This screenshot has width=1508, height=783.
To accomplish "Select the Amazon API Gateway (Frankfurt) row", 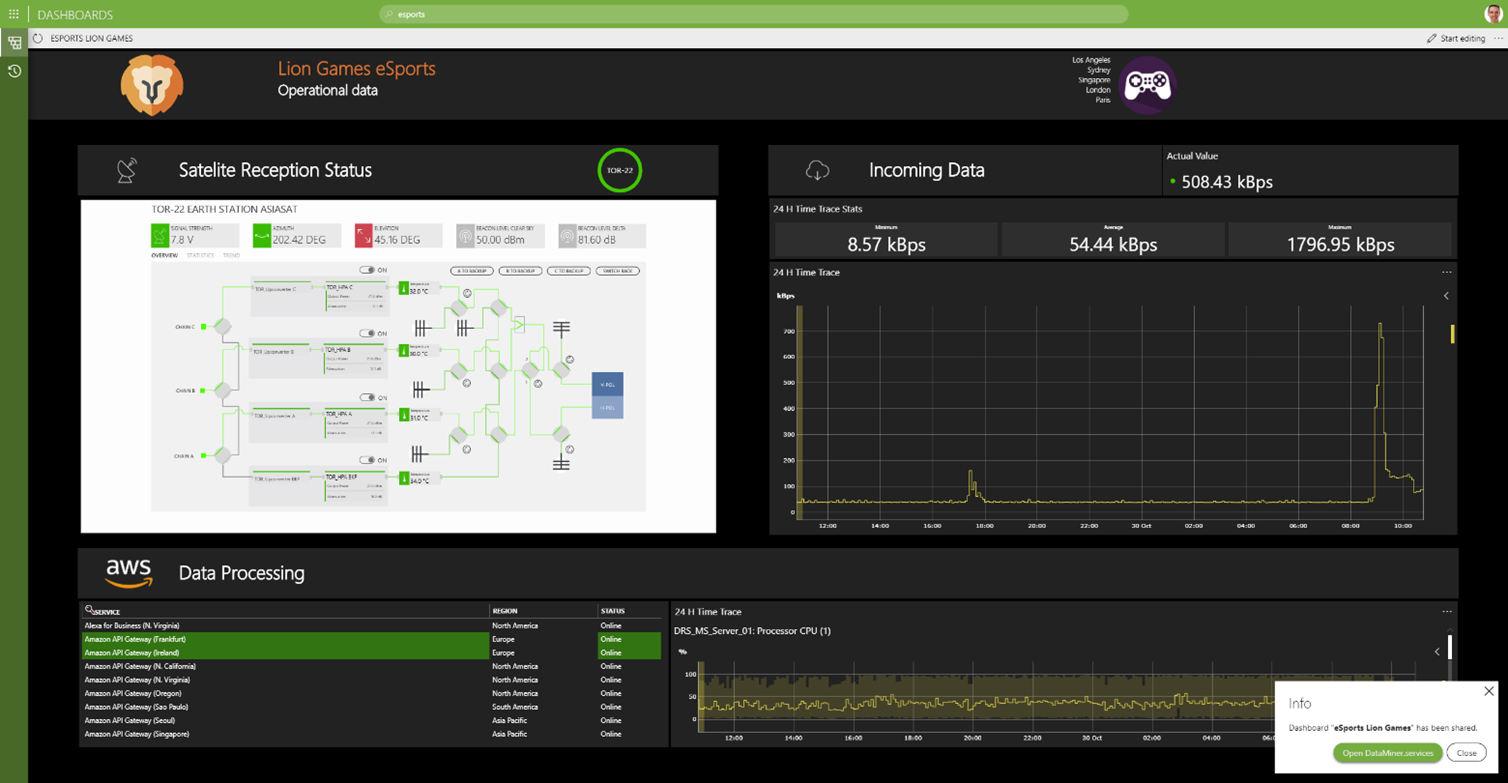I will point(371,639).
